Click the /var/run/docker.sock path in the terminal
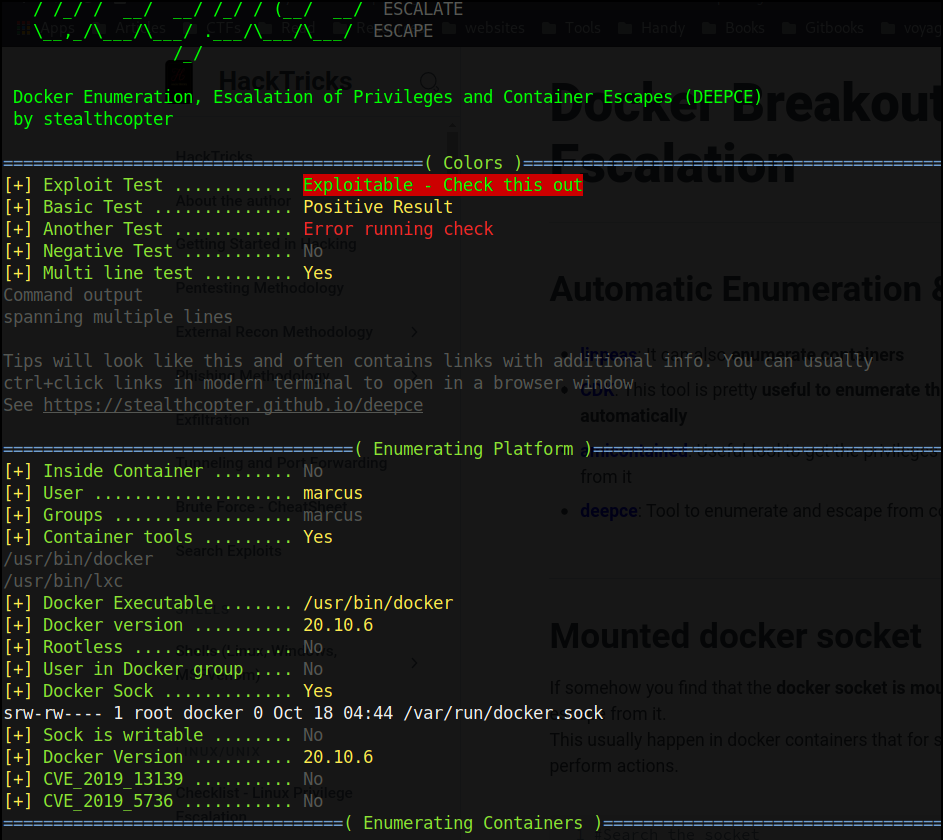The image size is (943, 840). 503,713
